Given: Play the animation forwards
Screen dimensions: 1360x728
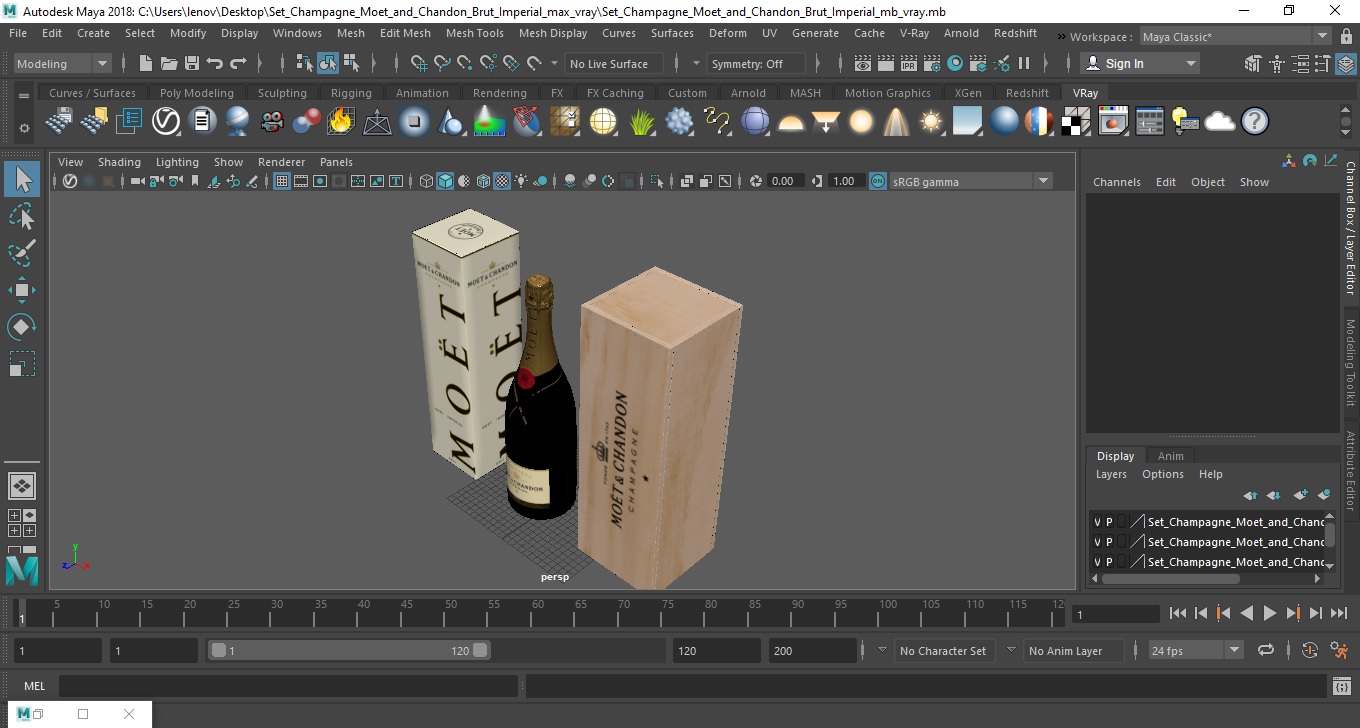Looking at the screenshot, I should click(x=1269, y=613).
